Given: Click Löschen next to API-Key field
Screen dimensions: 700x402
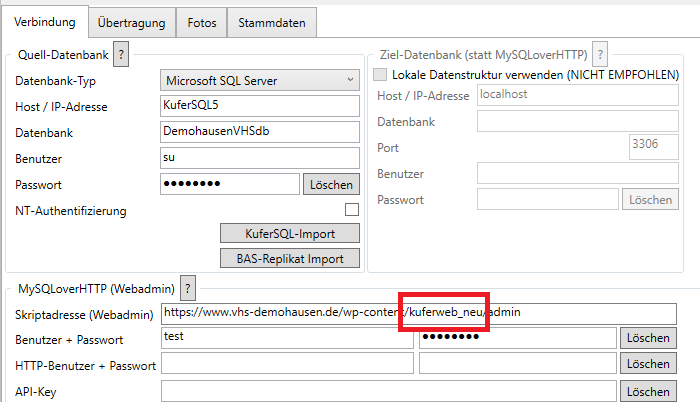Looking at the screenshot, I should (x=648, y=392).
